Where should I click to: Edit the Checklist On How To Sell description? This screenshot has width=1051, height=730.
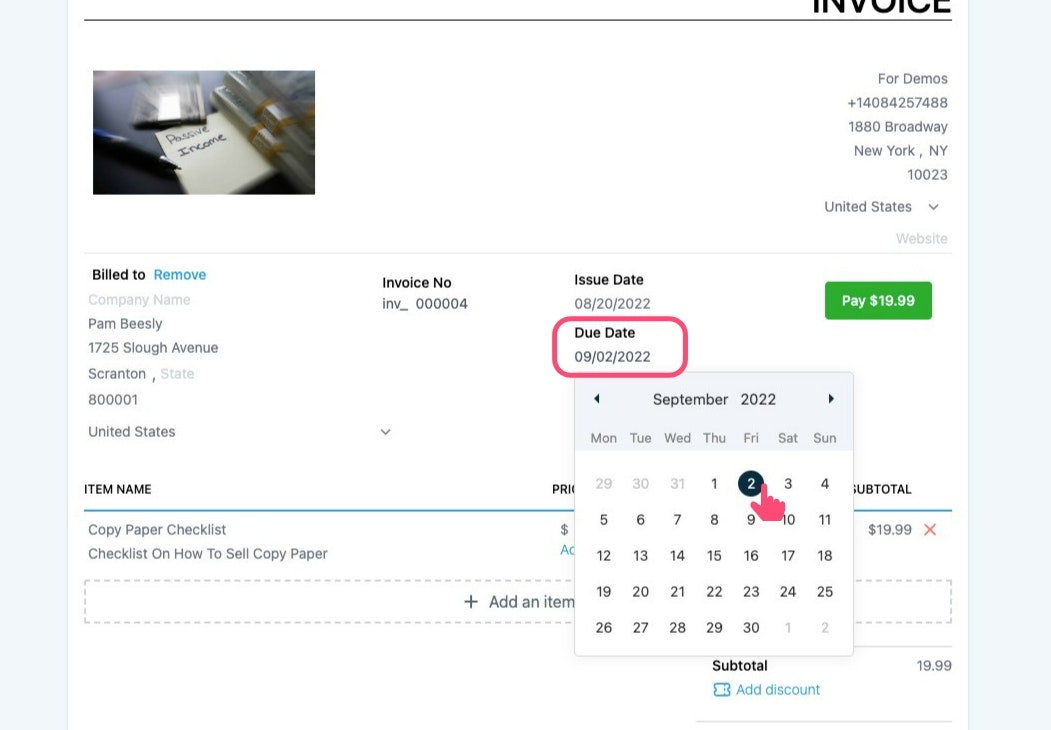click(208, 554)
